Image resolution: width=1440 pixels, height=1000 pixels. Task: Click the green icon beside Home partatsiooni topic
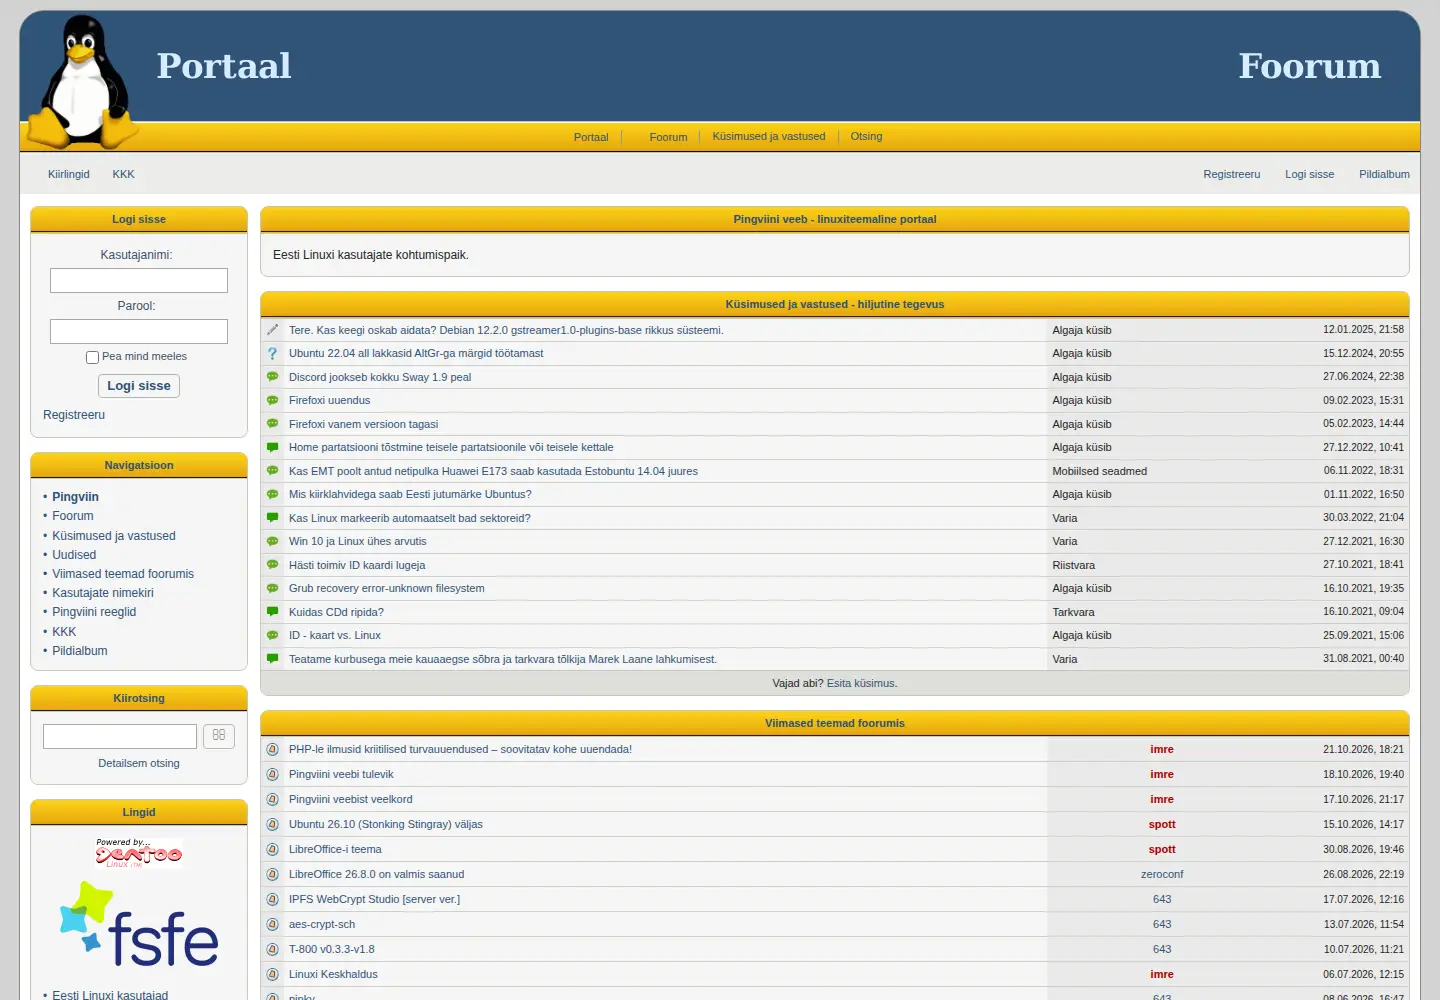(x=272, y=447)
